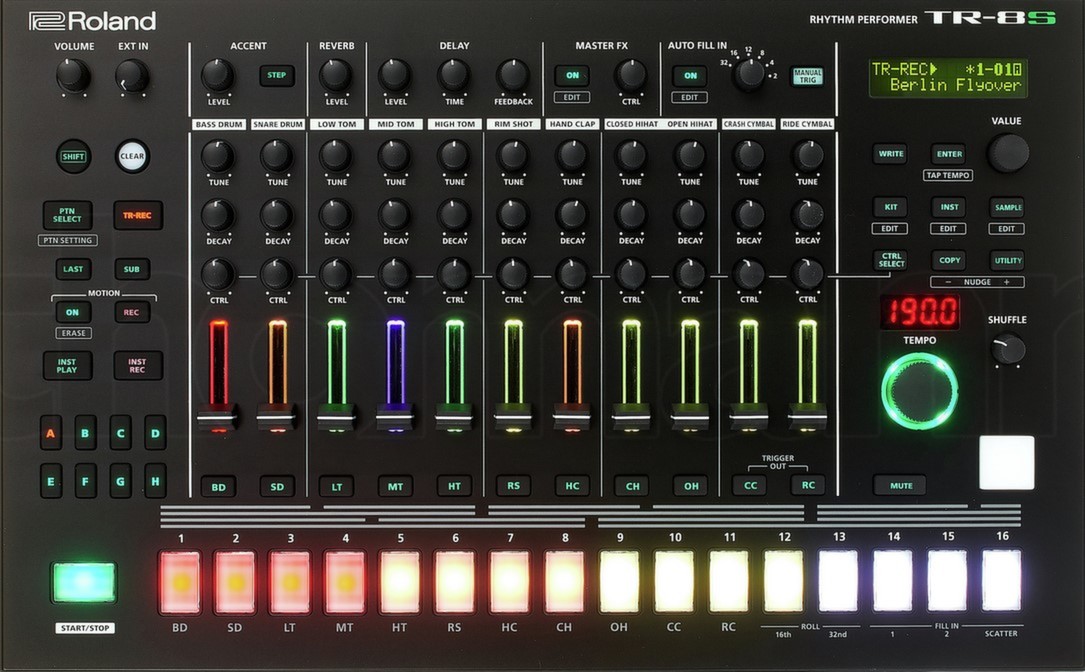1085x672 pixels.
Task: Click the Roland logo
Action: (93, 21)
